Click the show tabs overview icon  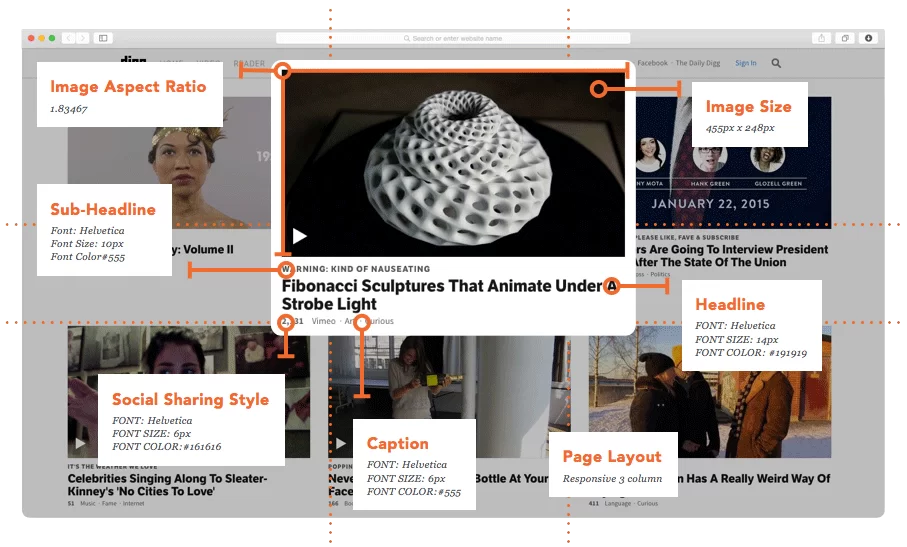(845, 38)
